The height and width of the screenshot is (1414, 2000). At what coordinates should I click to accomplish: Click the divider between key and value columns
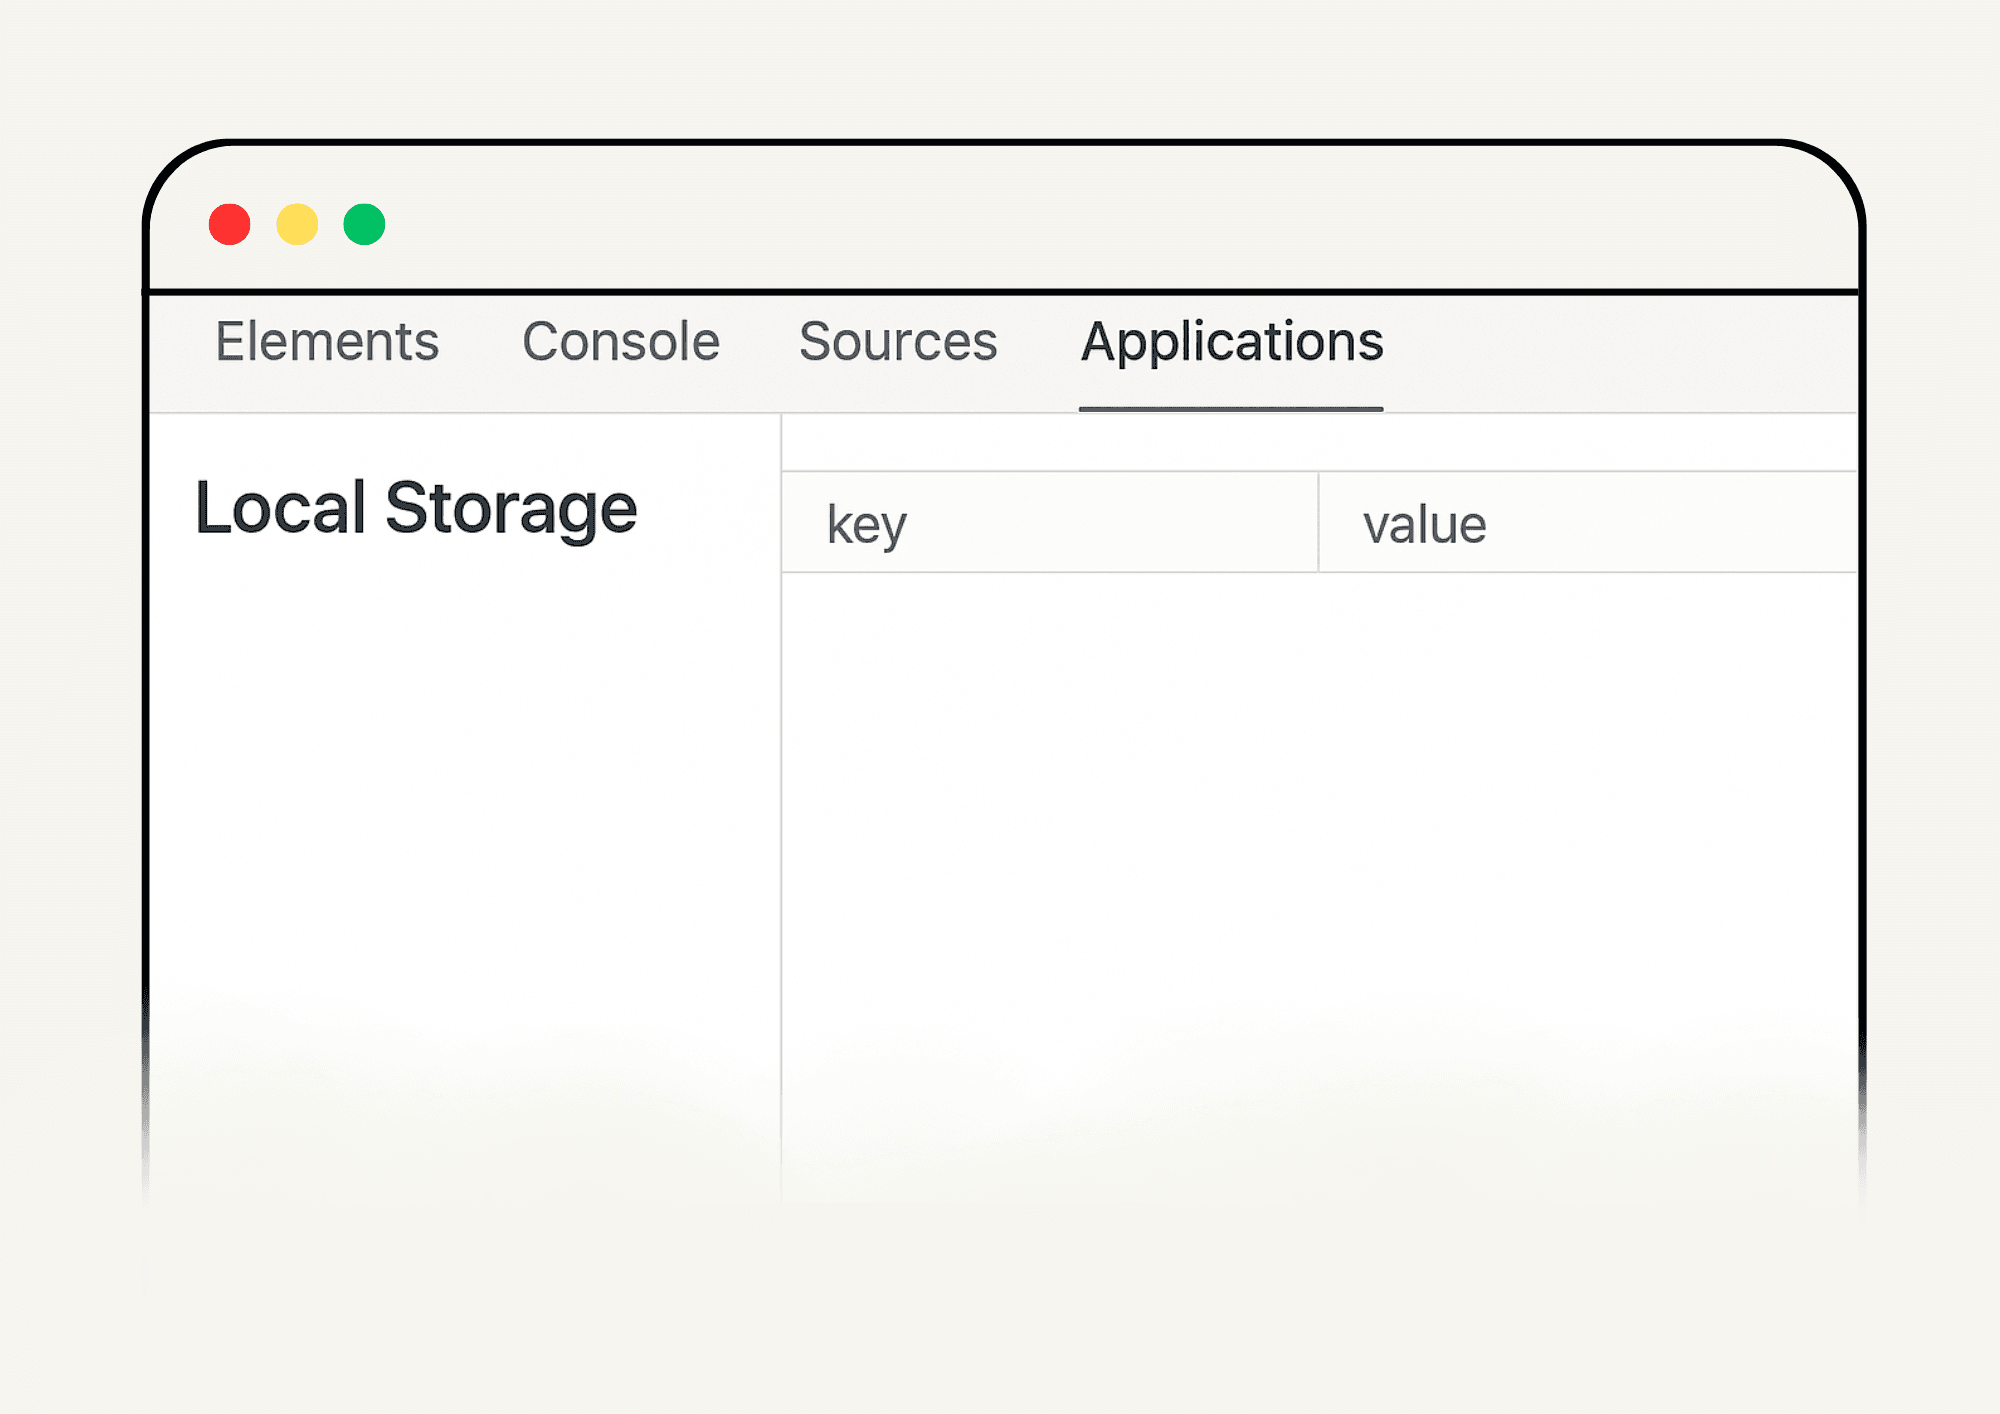pyautogui.click(x=1320, y=523)
